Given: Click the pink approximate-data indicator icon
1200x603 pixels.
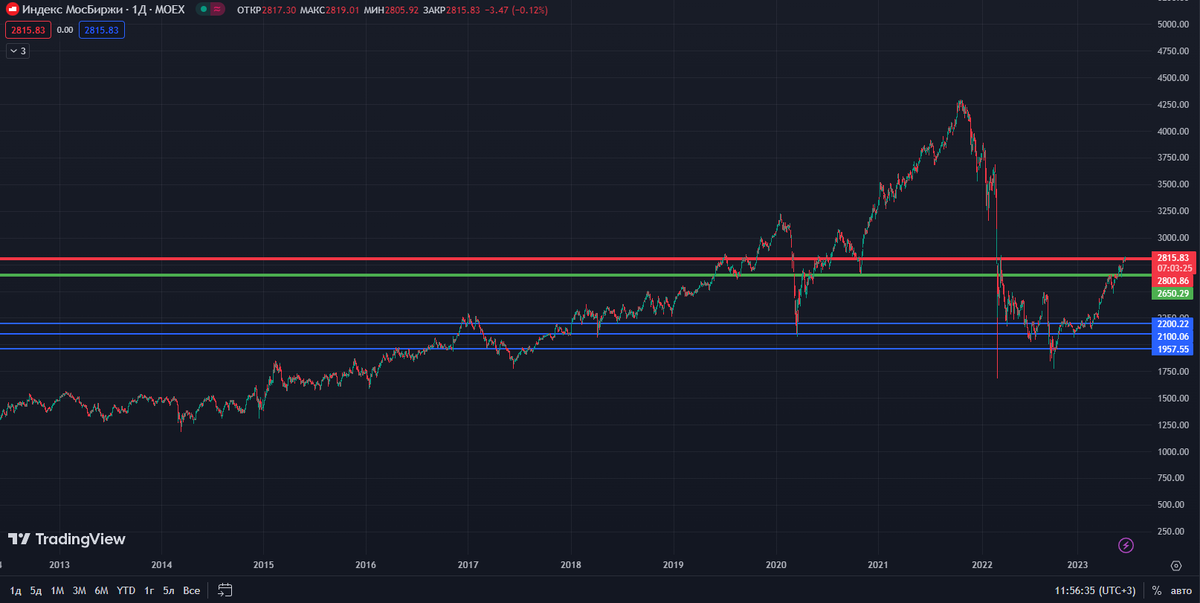Looking at the screenshot, I should [219, 9].
